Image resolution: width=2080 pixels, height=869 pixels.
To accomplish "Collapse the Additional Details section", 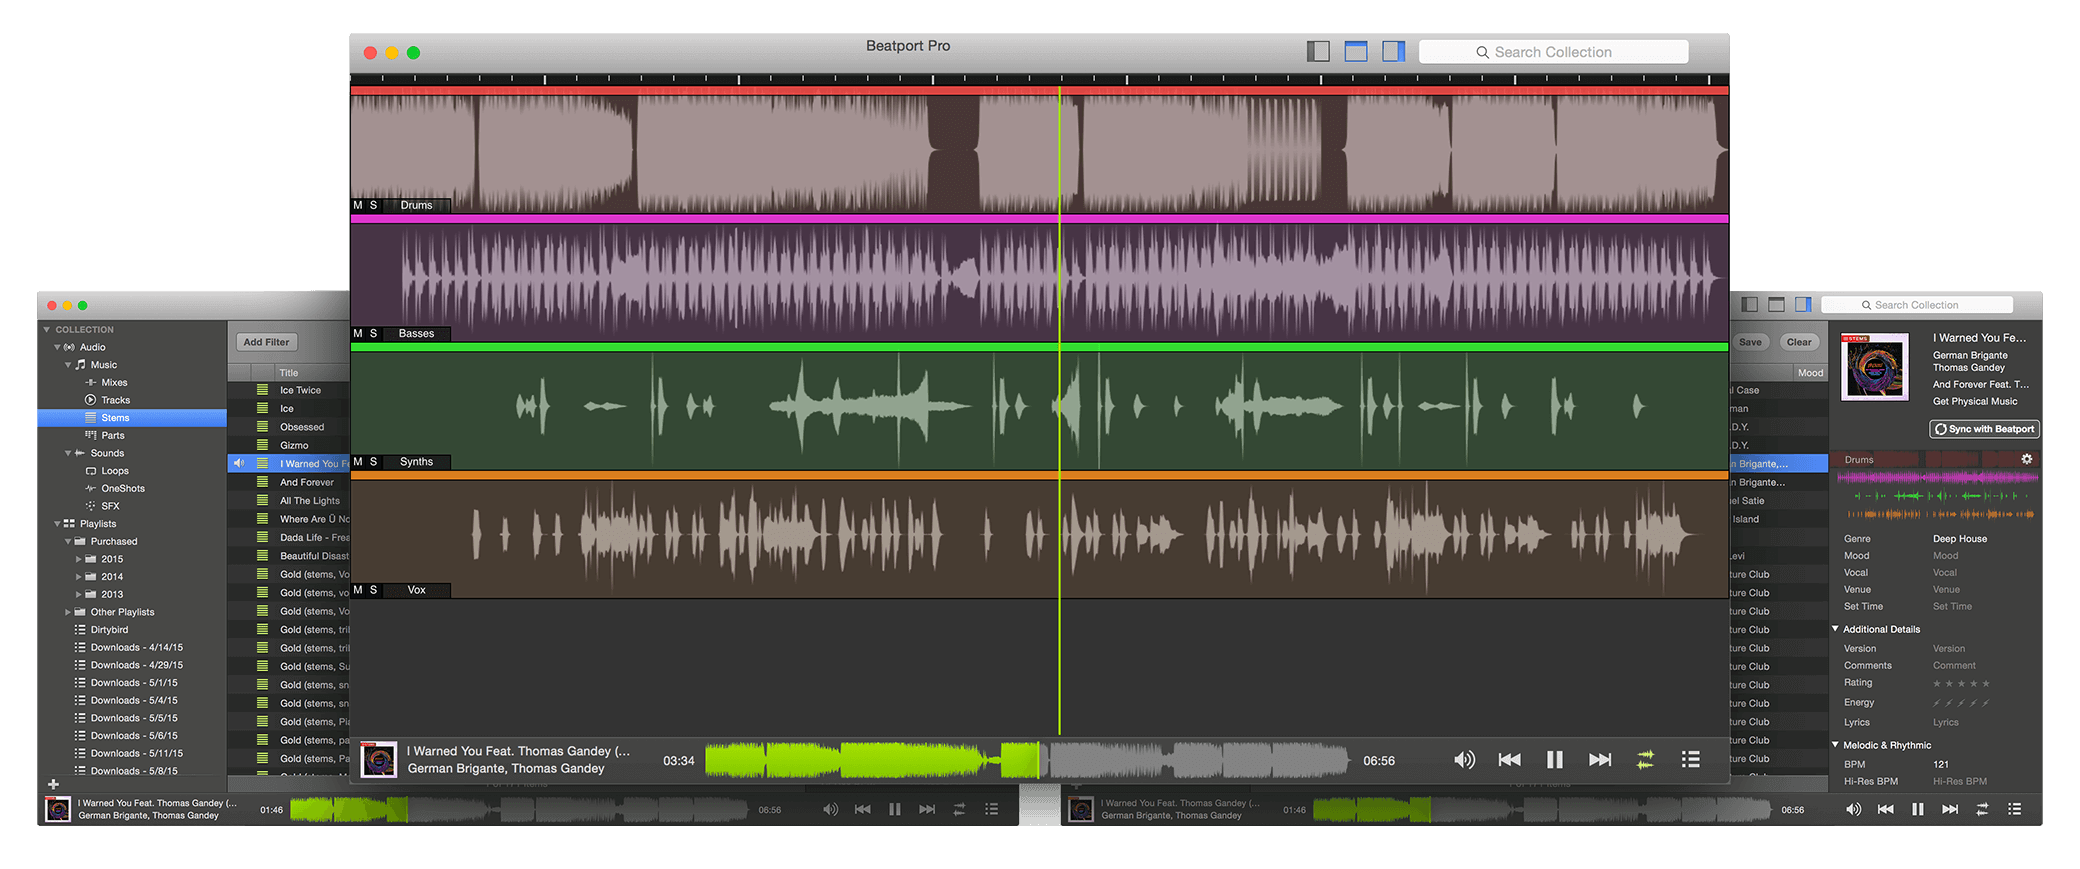I will tap(1836, 629).
